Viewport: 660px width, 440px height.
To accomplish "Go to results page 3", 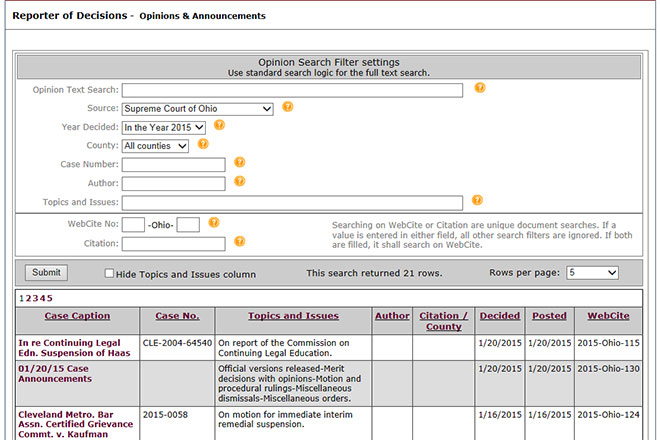I will pyautogui.click(x=35, y=299).
